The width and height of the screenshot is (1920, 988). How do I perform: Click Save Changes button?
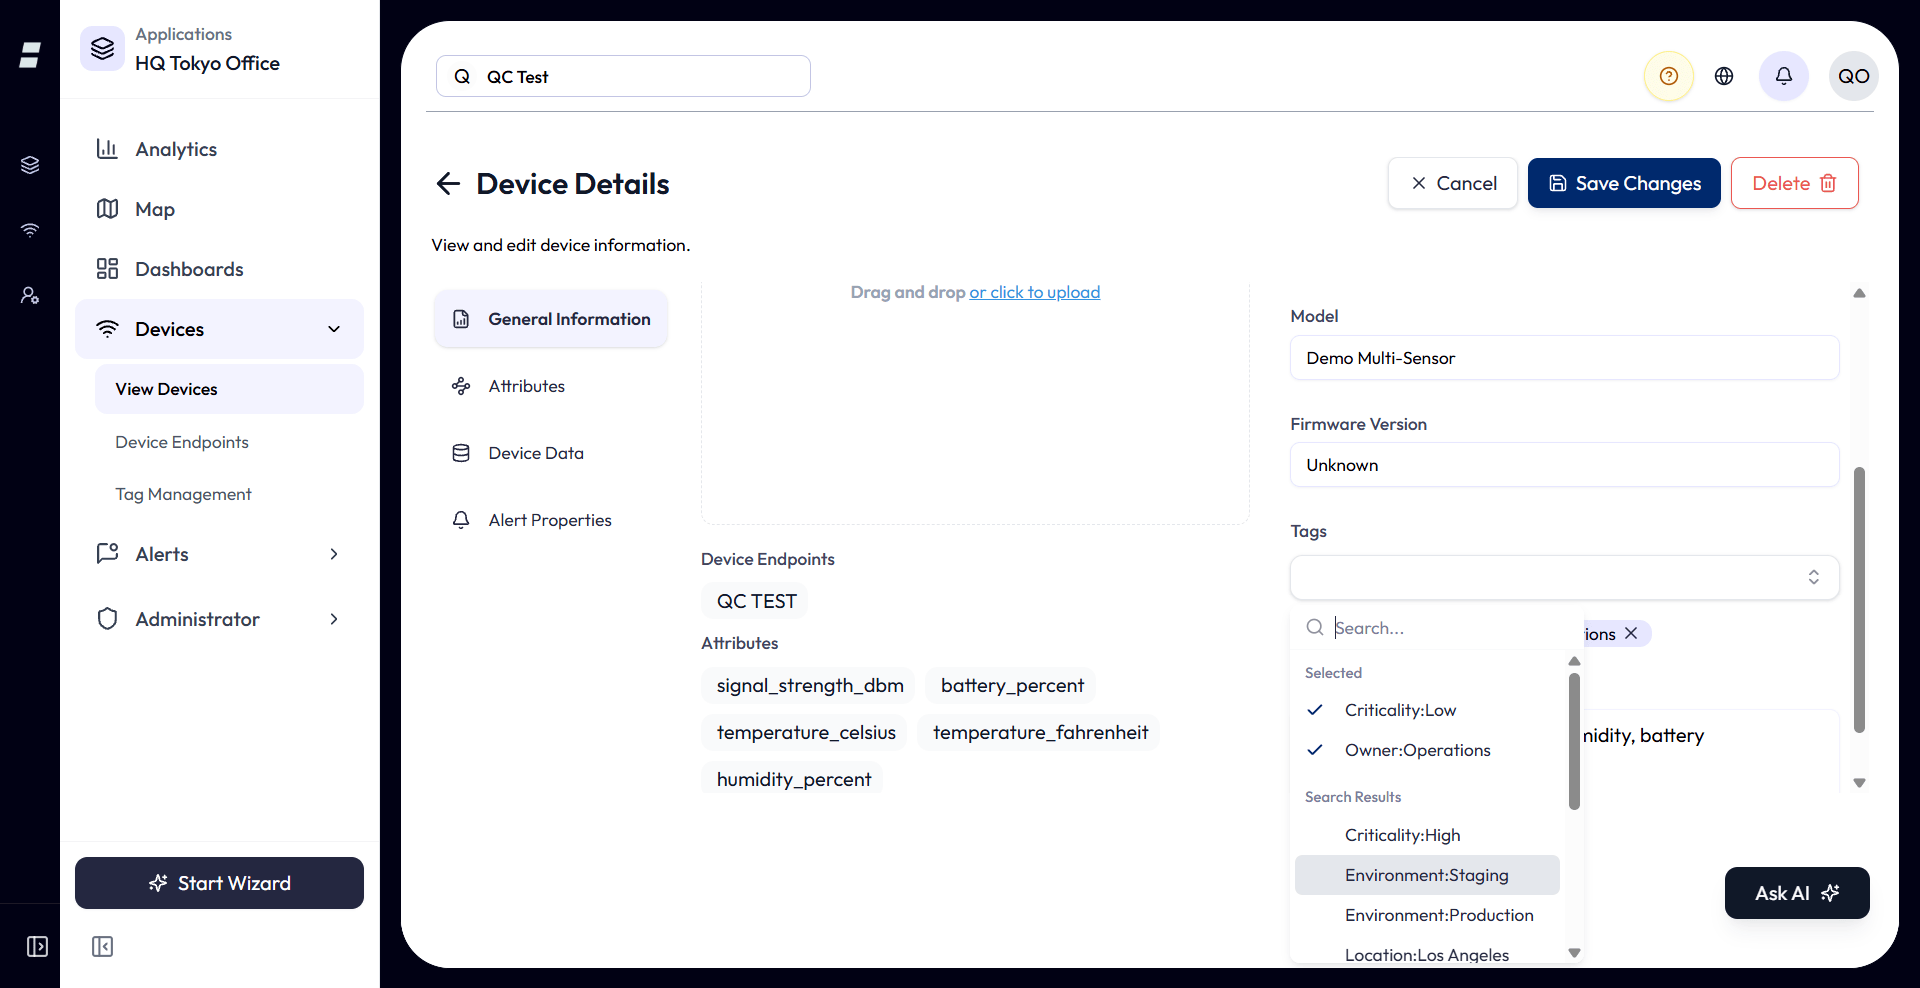click(1624, 183)
